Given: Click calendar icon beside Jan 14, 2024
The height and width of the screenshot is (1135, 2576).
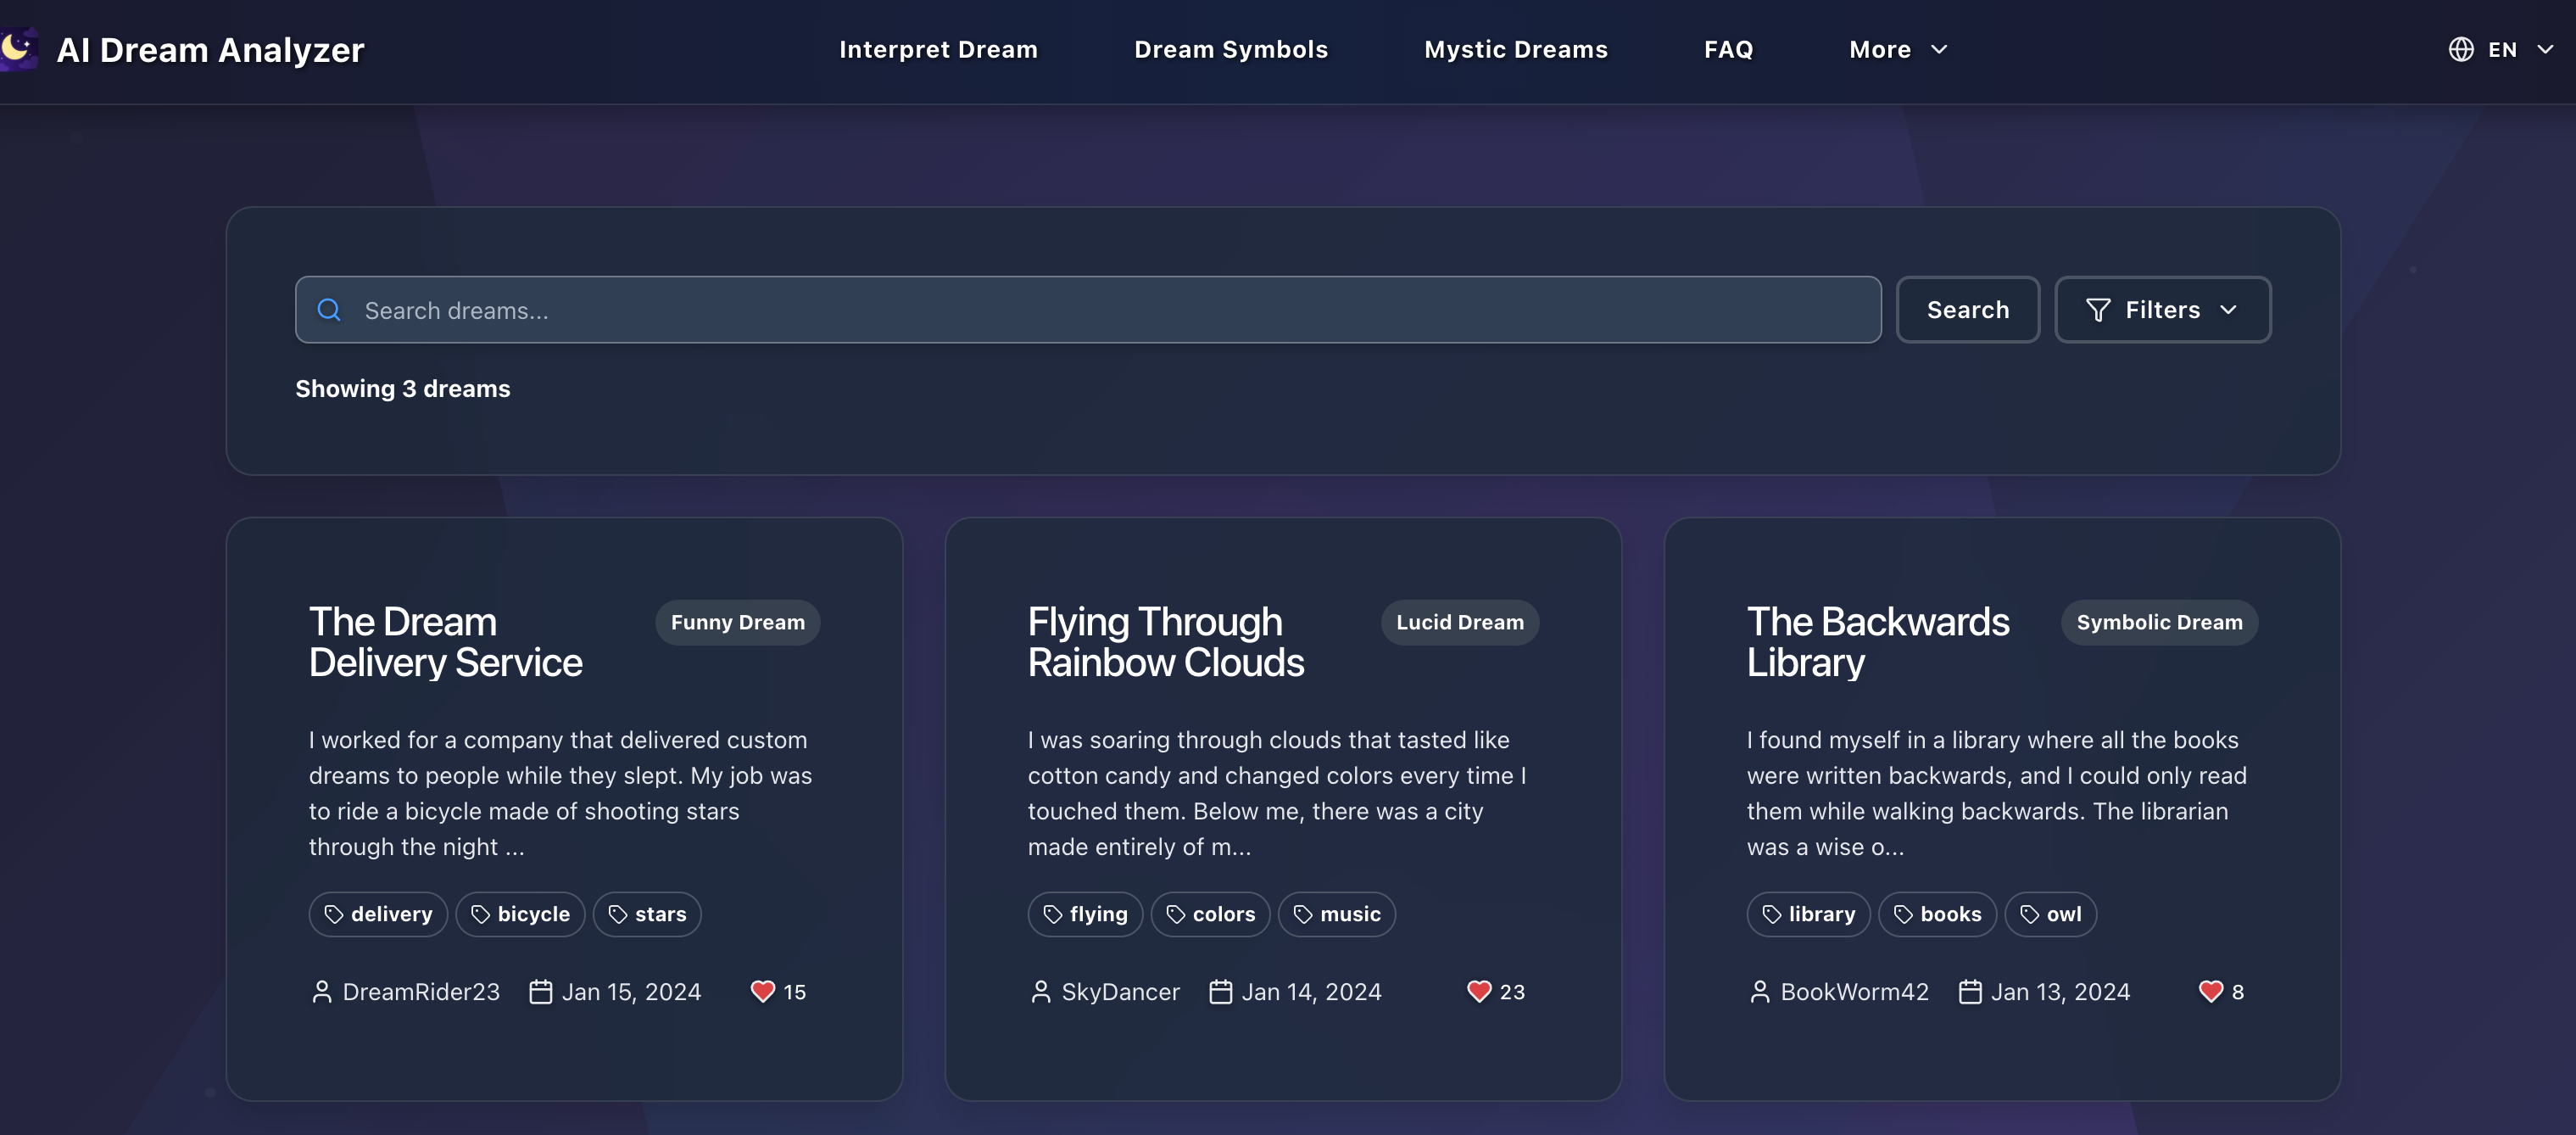Looking at the screenshot, I should [x=1220, y=991].
